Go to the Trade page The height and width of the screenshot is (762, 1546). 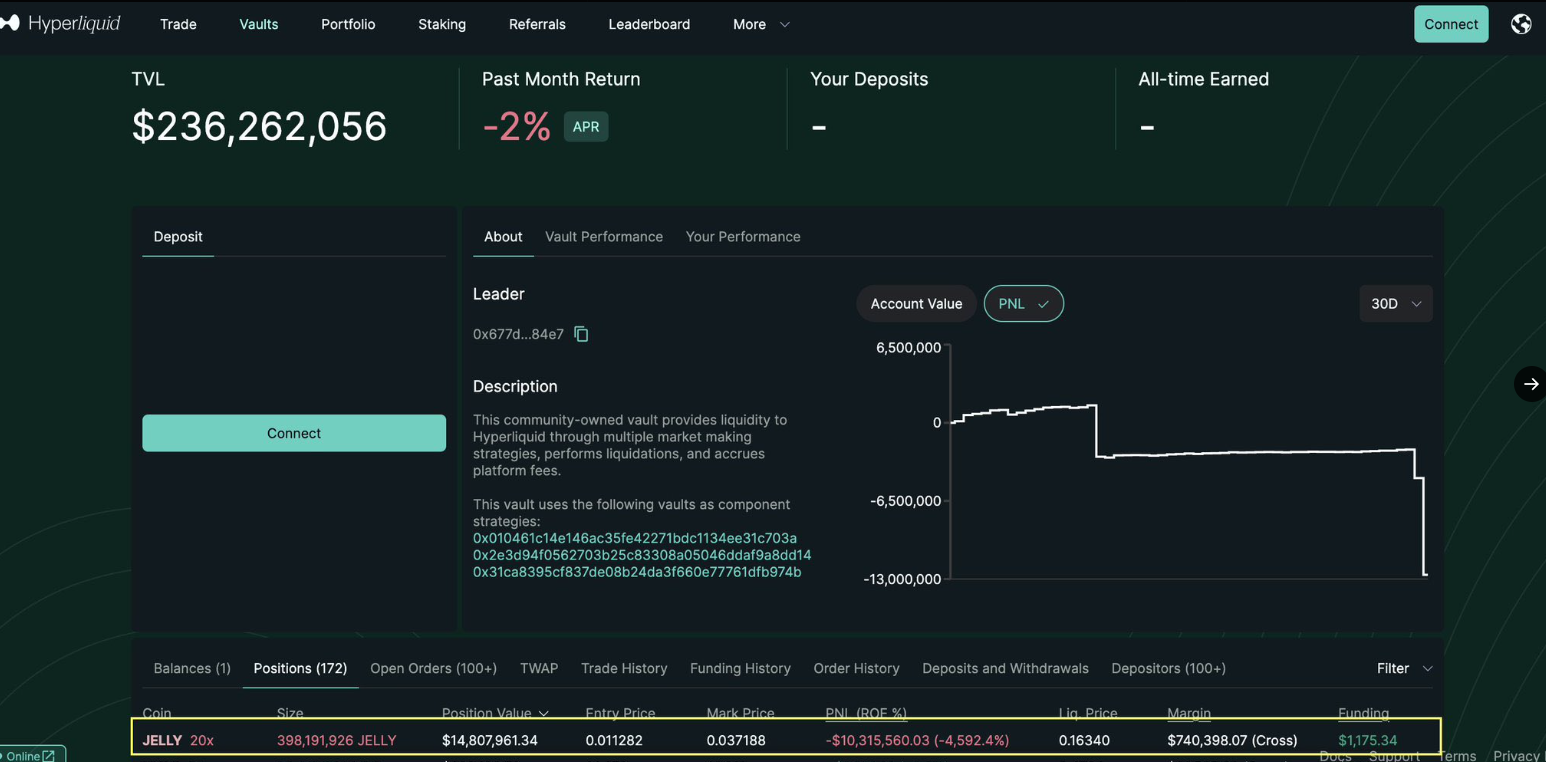point(178,24)
